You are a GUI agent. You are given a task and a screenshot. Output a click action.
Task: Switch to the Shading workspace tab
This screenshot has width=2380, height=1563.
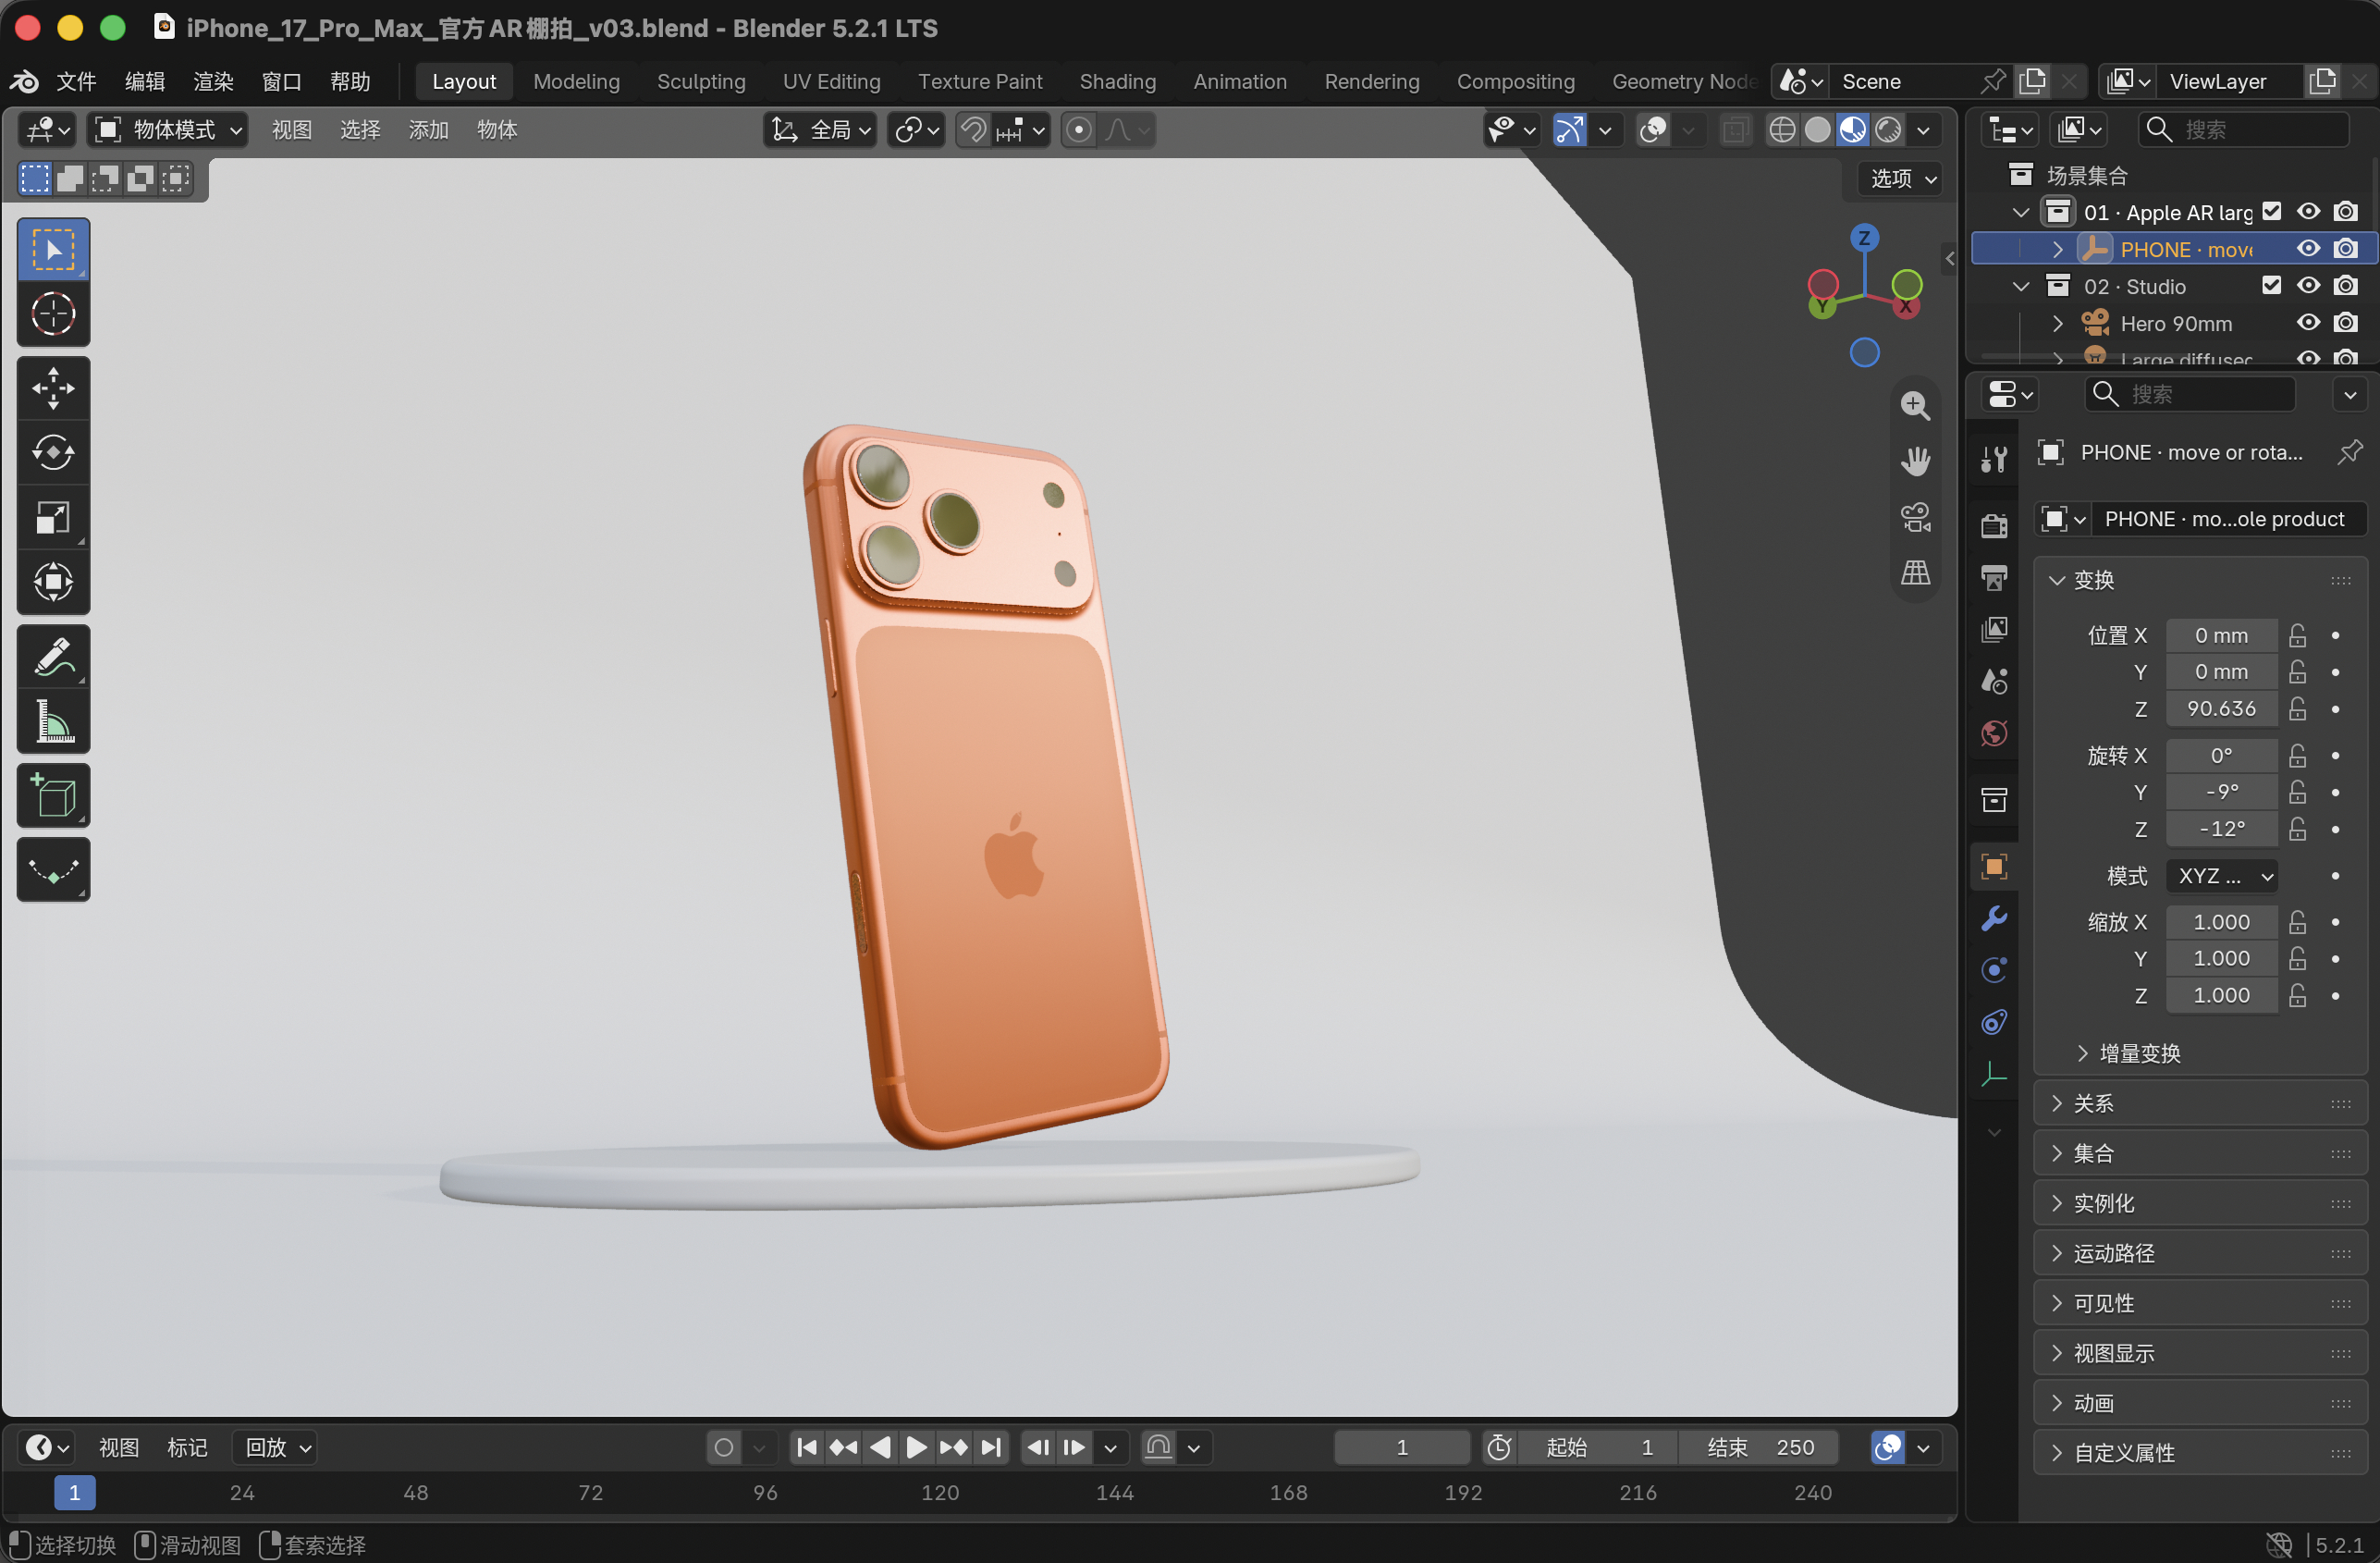point(1117,81)
